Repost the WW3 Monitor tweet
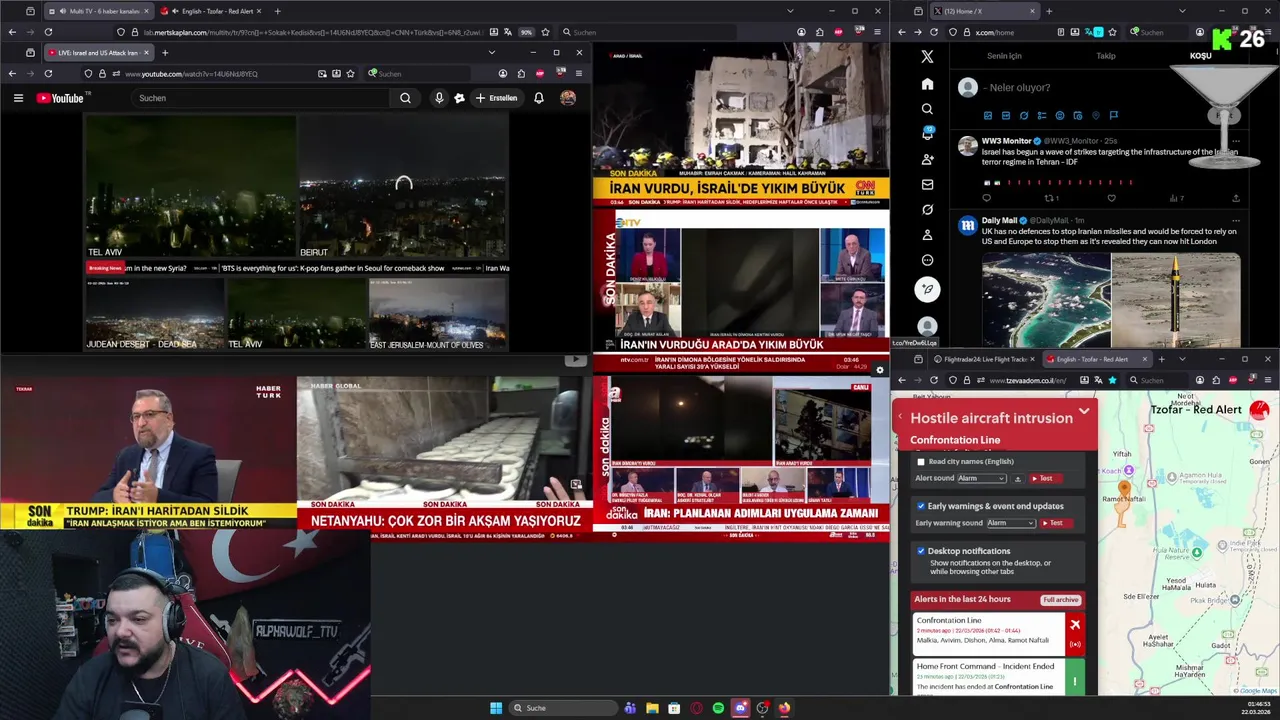Screen dimensions: 1280x720 coord(1049,198)
